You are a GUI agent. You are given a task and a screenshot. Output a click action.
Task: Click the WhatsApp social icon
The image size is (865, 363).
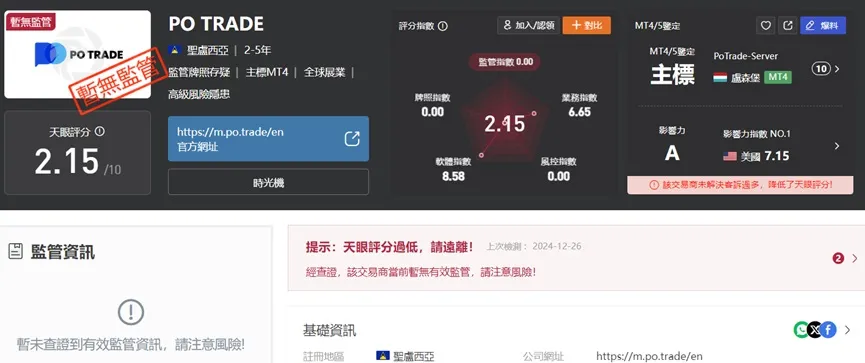coord(801,330)
